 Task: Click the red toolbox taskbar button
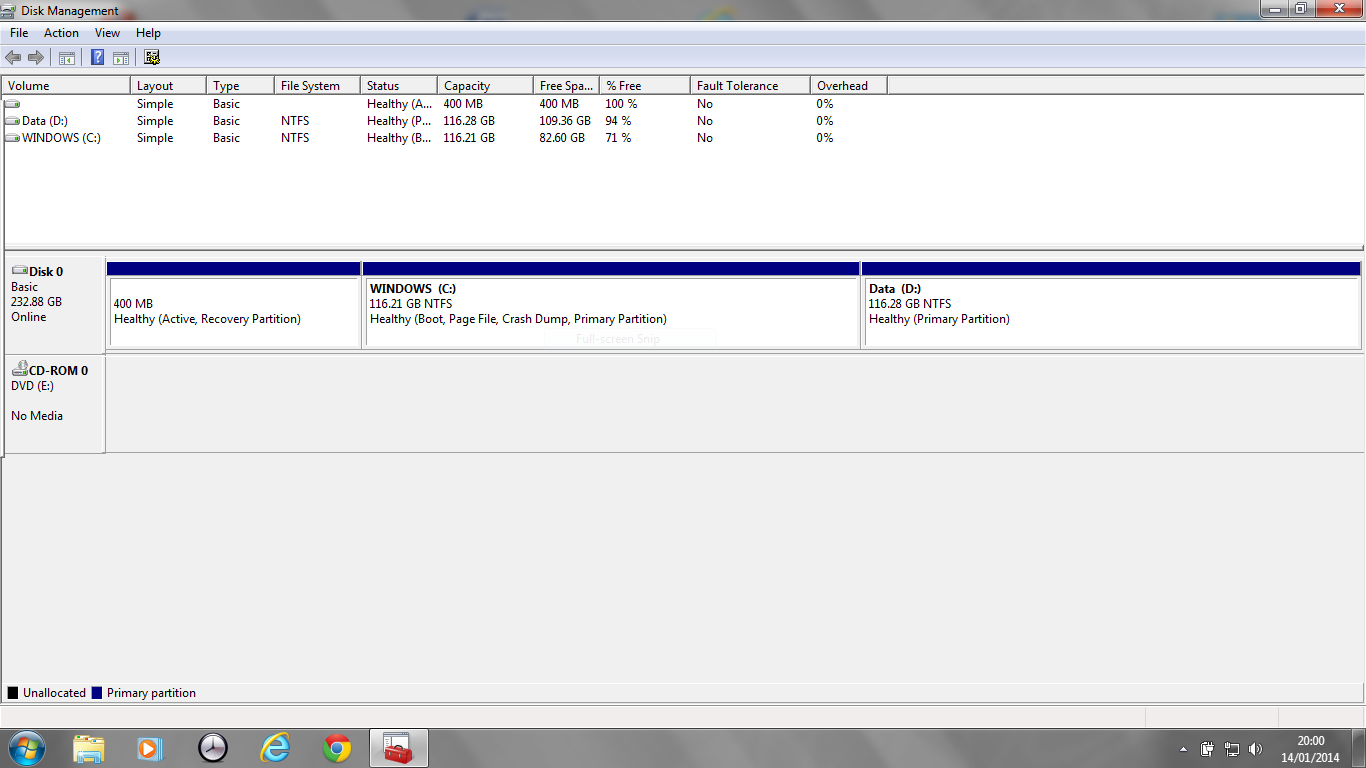(x=399, y=748)
